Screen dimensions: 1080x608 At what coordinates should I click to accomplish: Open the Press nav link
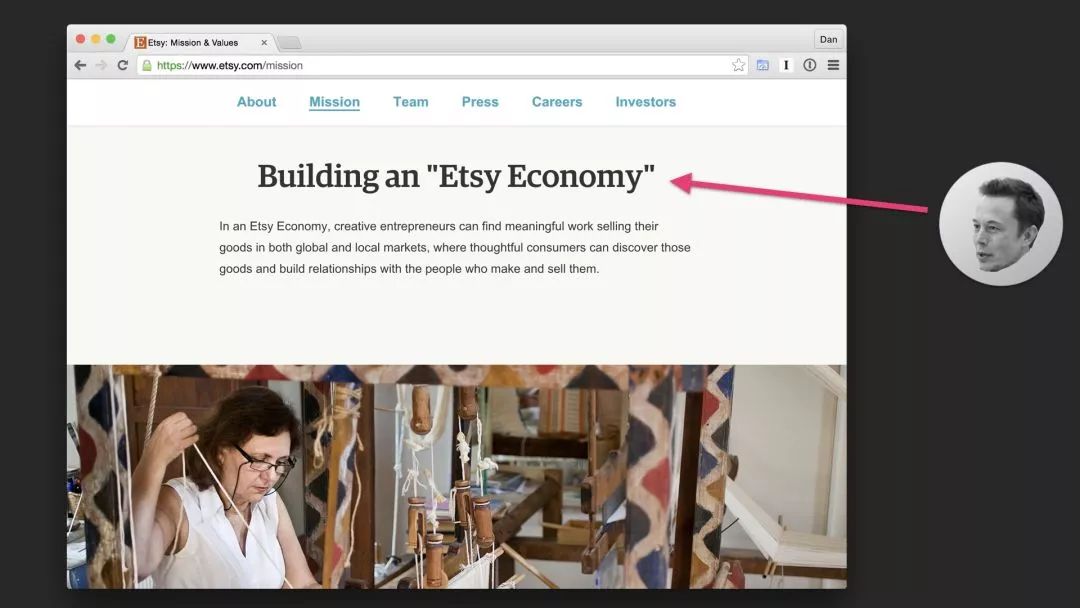(480, 102)
